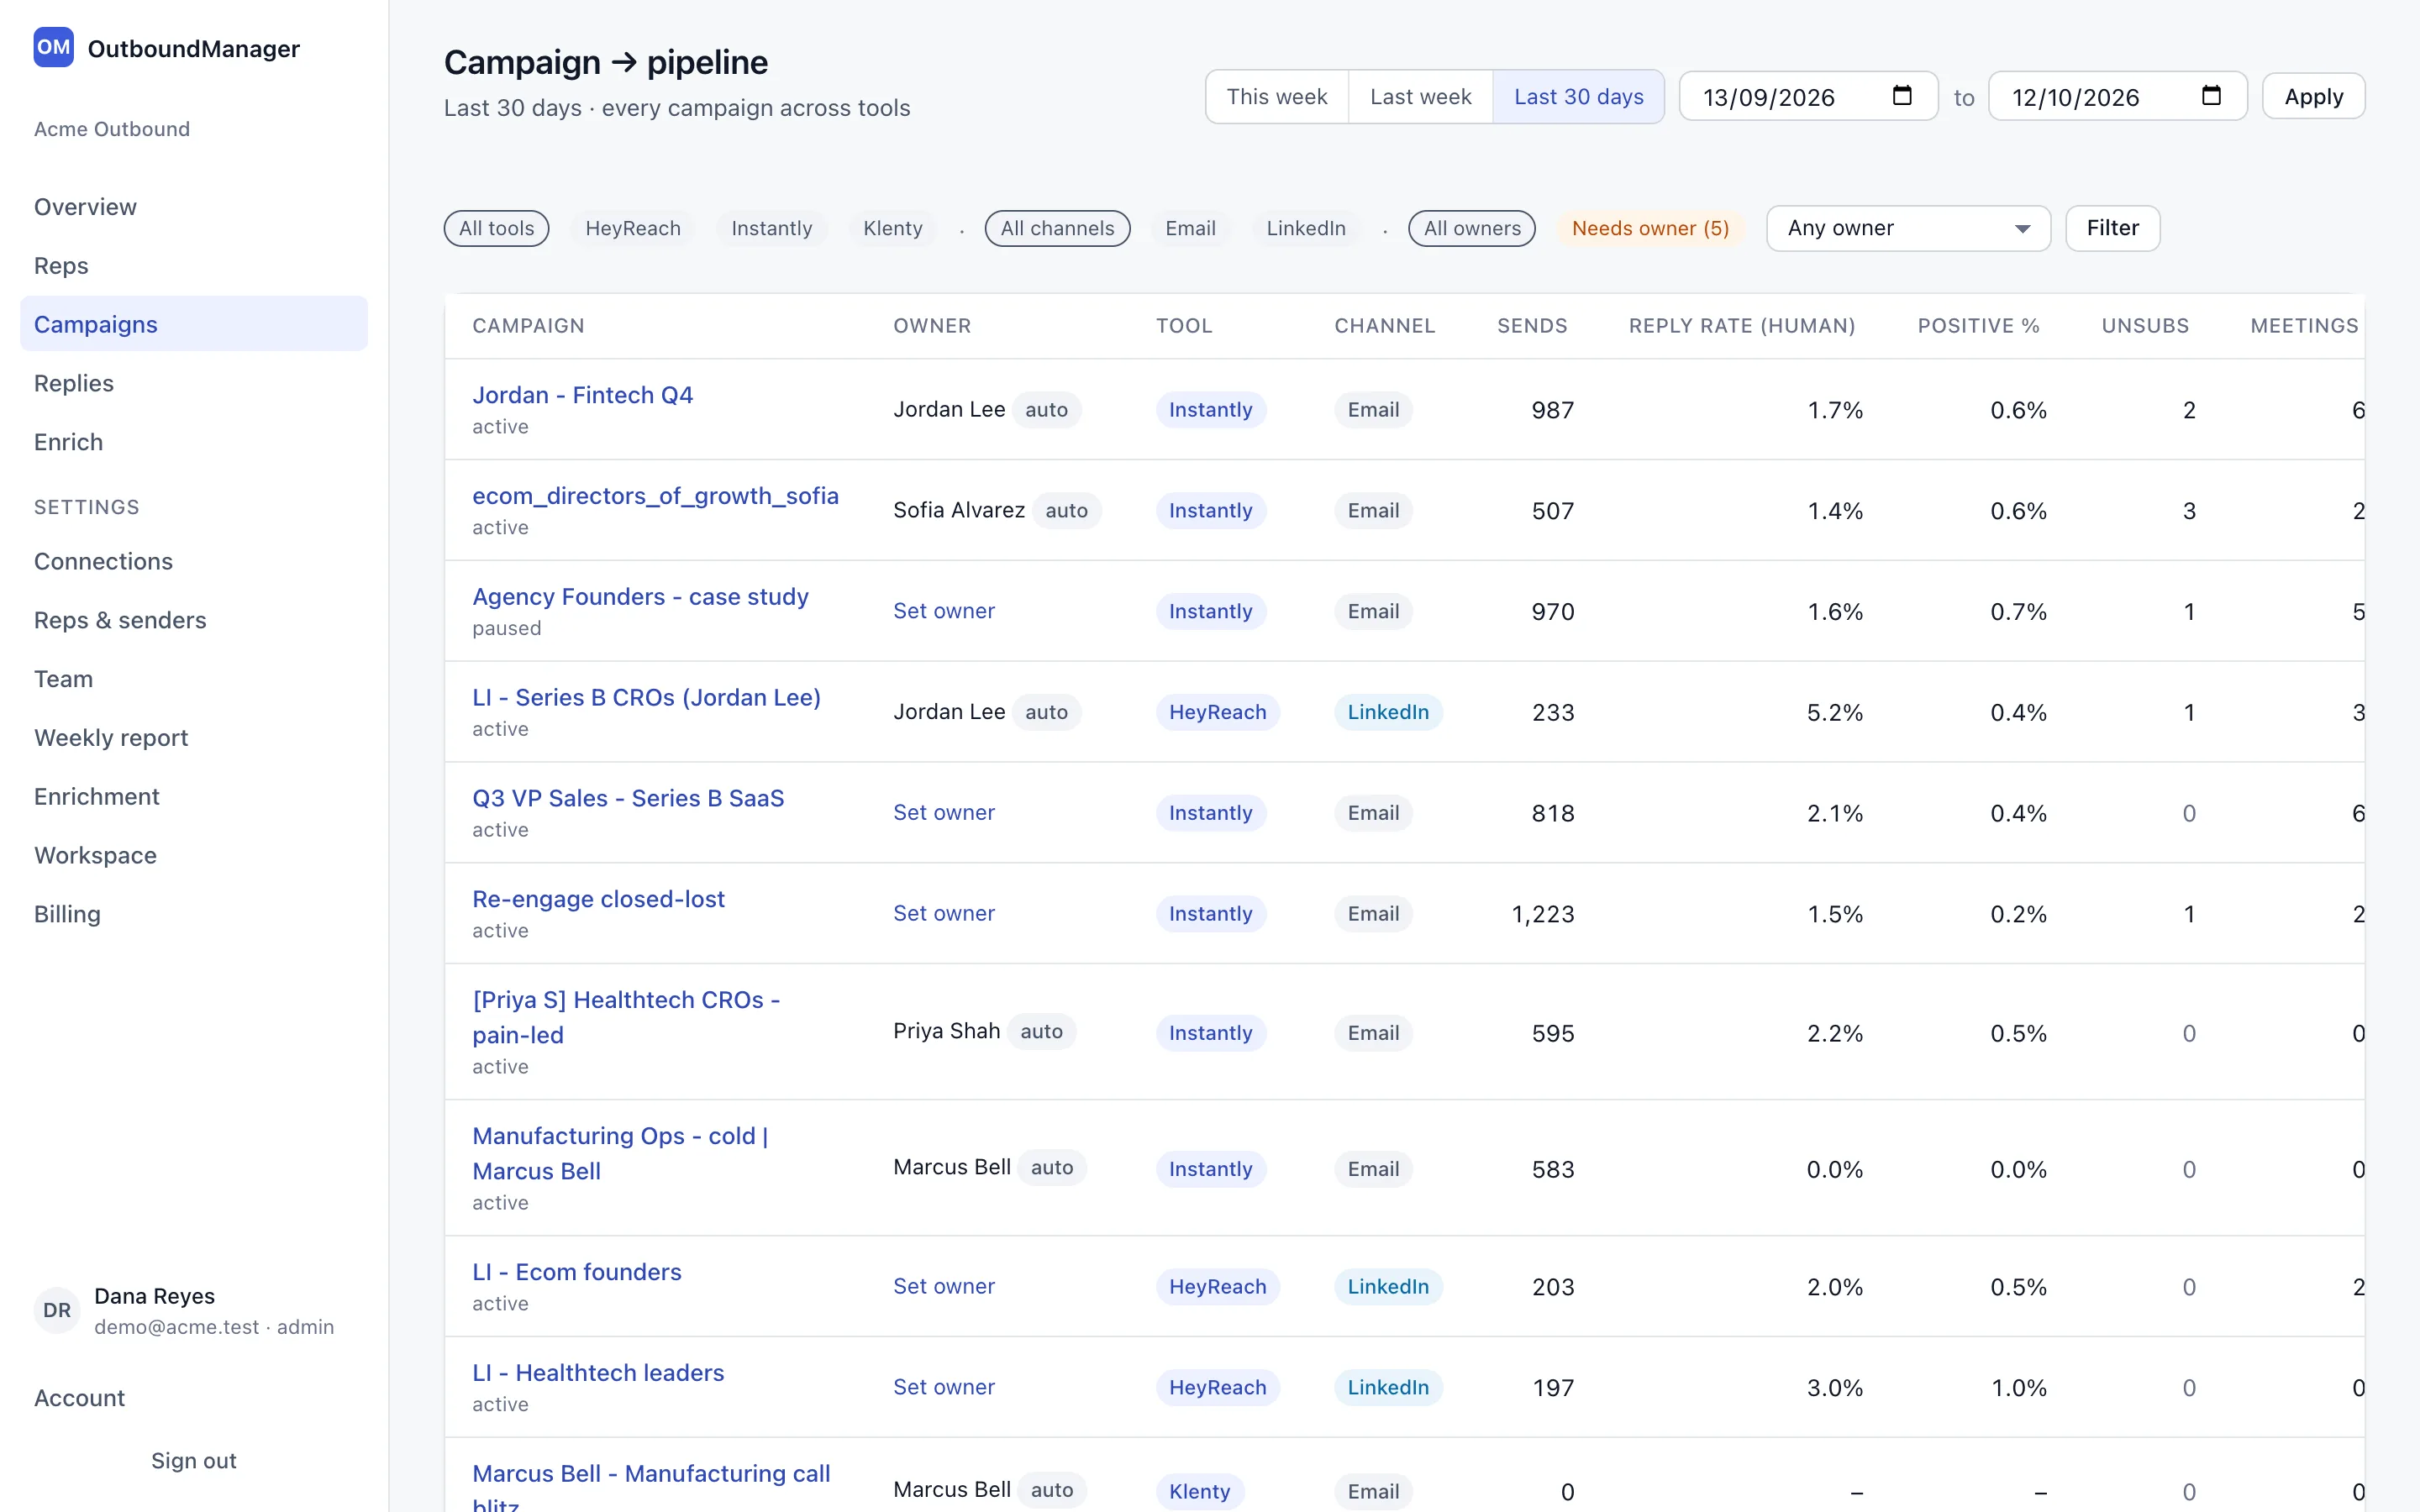The width and height of the screenshot is (2420, 1512).
Task: Open Weekly report settings
Action: coord(194,737)
